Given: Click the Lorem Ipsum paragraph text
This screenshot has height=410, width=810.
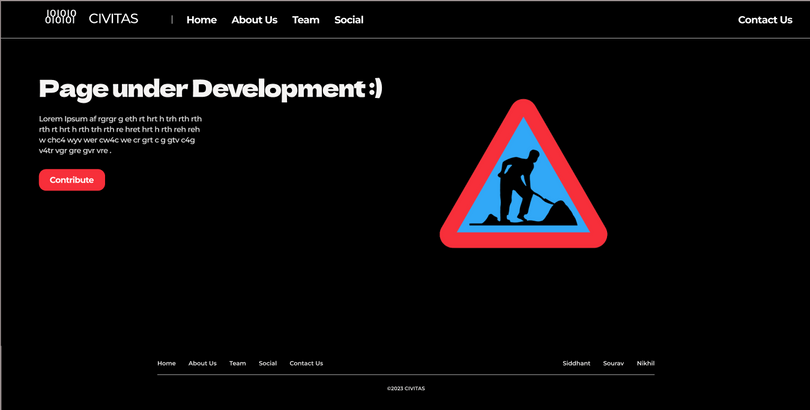Looking at the screenshot, I should pos(120,135).
